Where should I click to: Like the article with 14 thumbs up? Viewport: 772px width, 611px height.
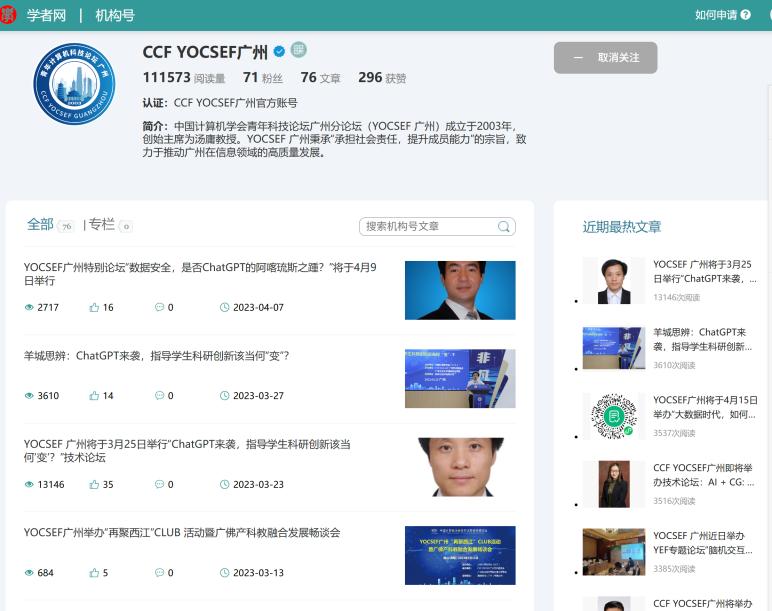94,396
